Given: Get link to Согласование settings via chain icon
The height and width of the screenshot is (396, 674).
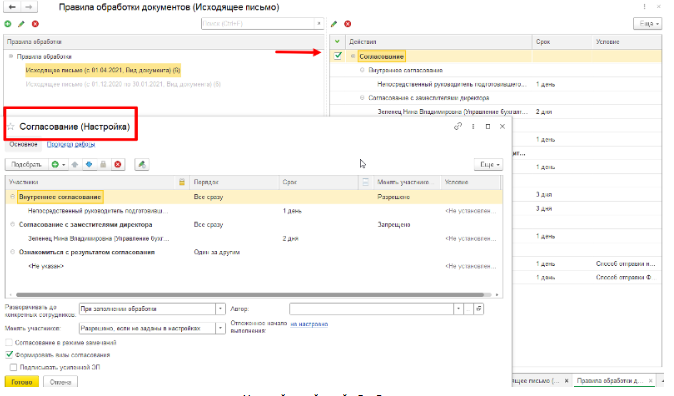Looking at the screenshot, I should pyautogui.click(x=458, y=126).
